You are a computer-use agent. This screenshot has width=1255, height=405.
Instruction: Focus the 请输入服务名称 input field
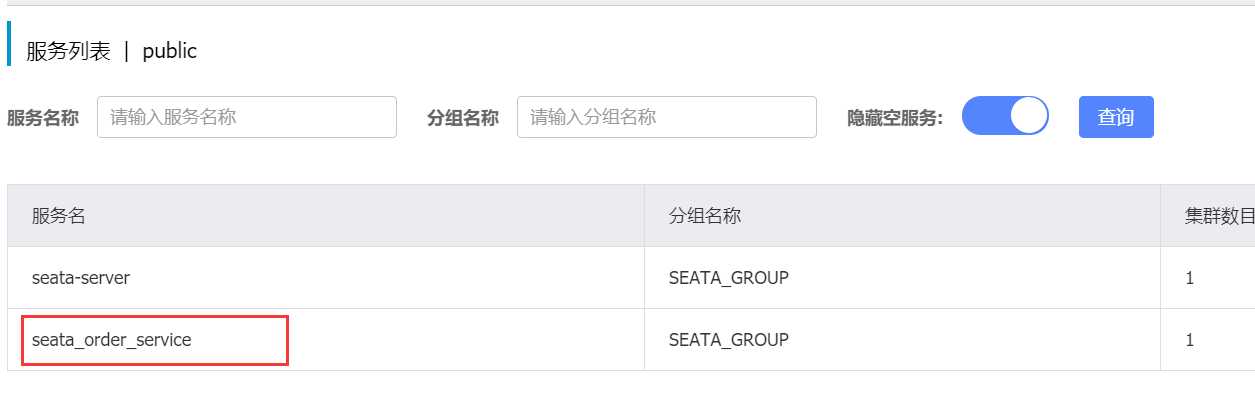tap(247, 117)
